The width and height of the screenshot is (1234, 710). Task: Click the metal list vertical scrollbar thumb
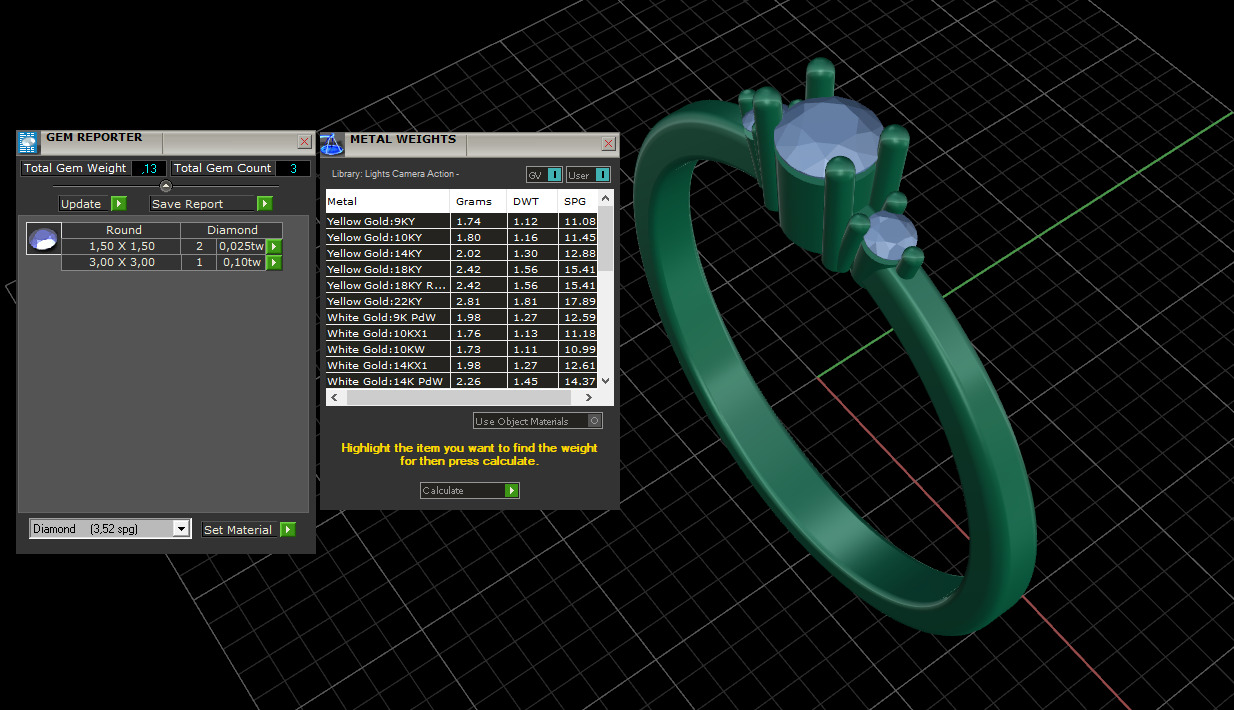pos(605,239)
